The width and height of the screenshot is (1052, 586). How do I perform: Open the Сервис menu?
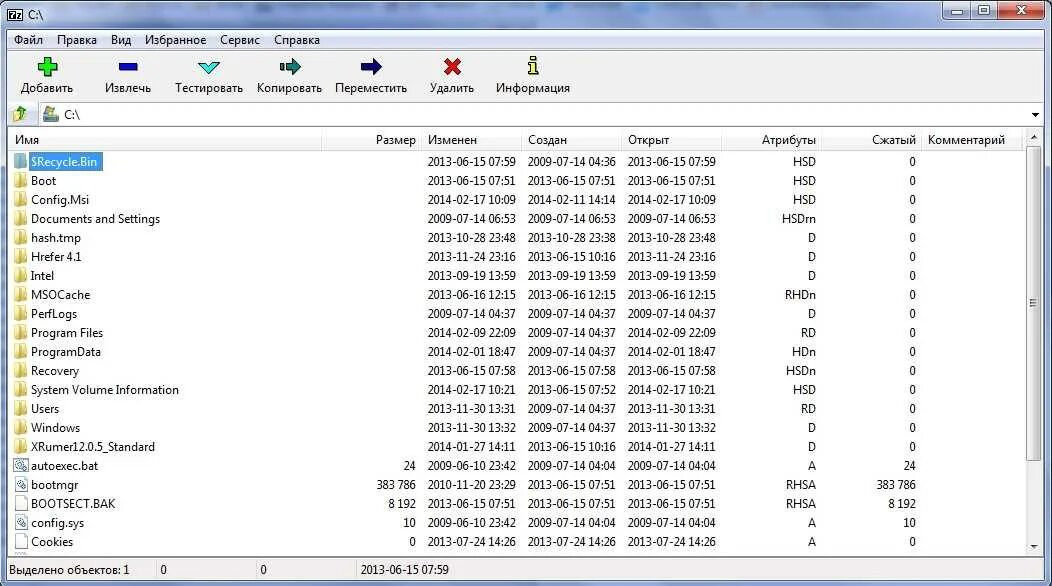240,40
